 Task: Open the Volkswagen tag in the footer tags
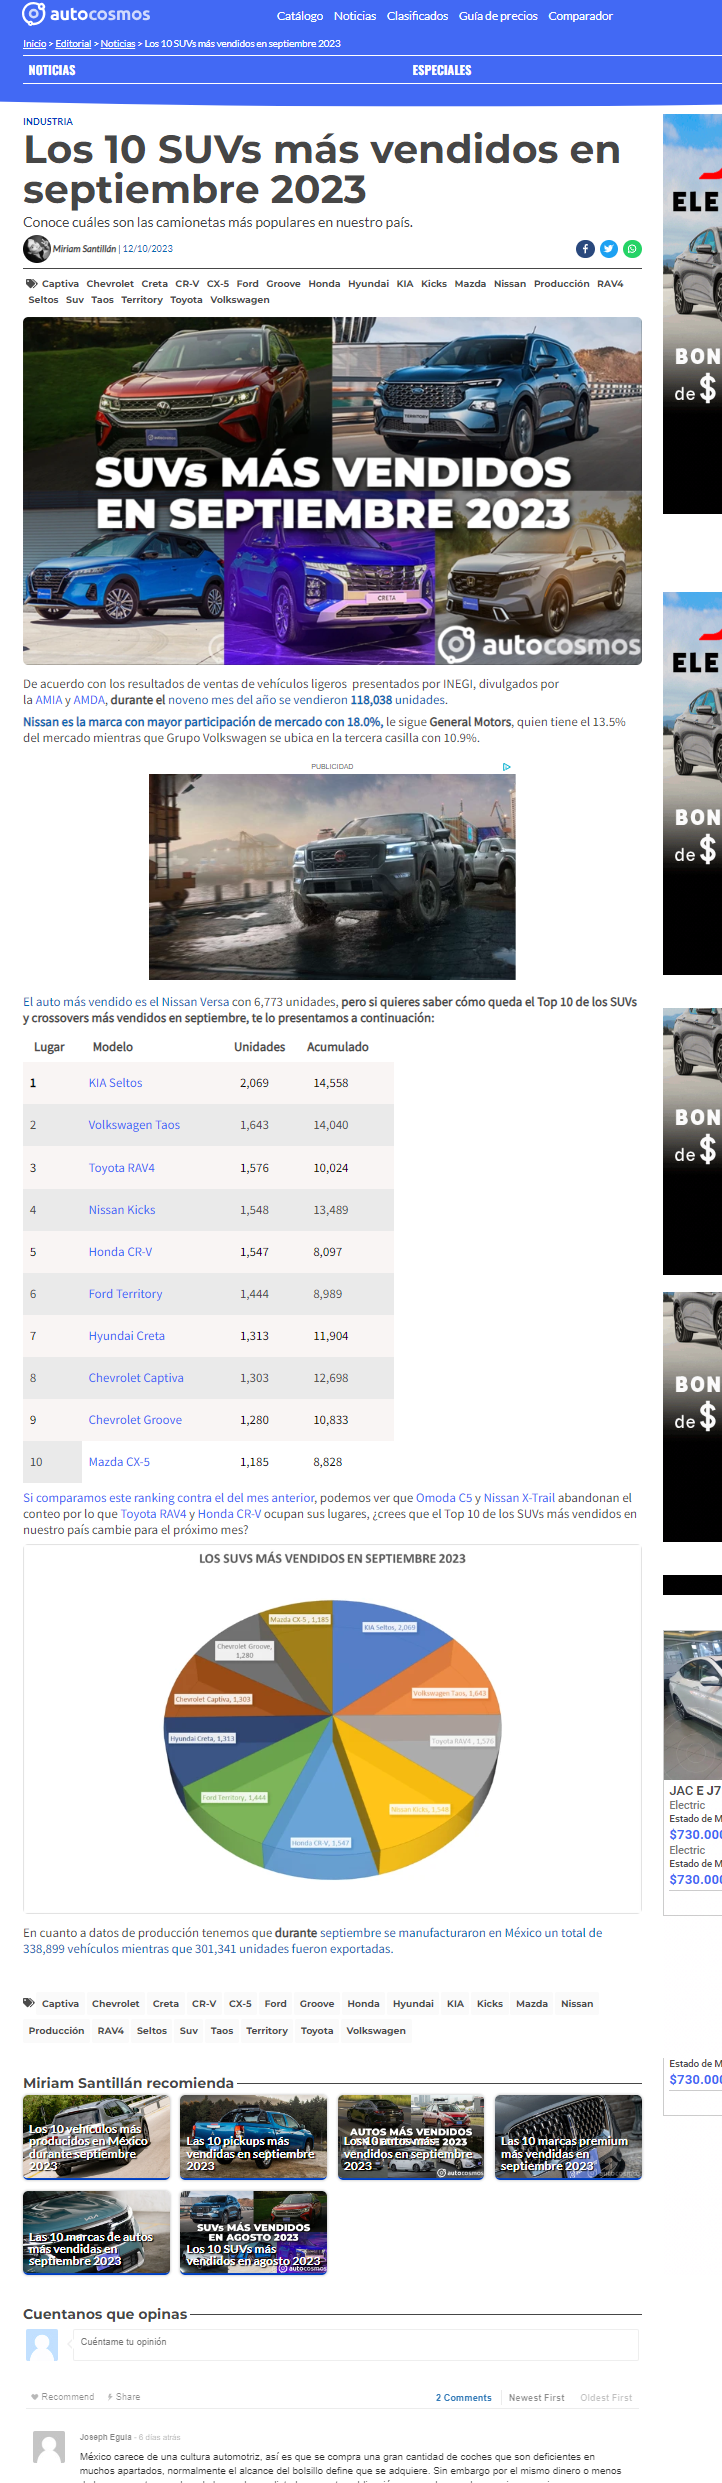coord(376,2031)
